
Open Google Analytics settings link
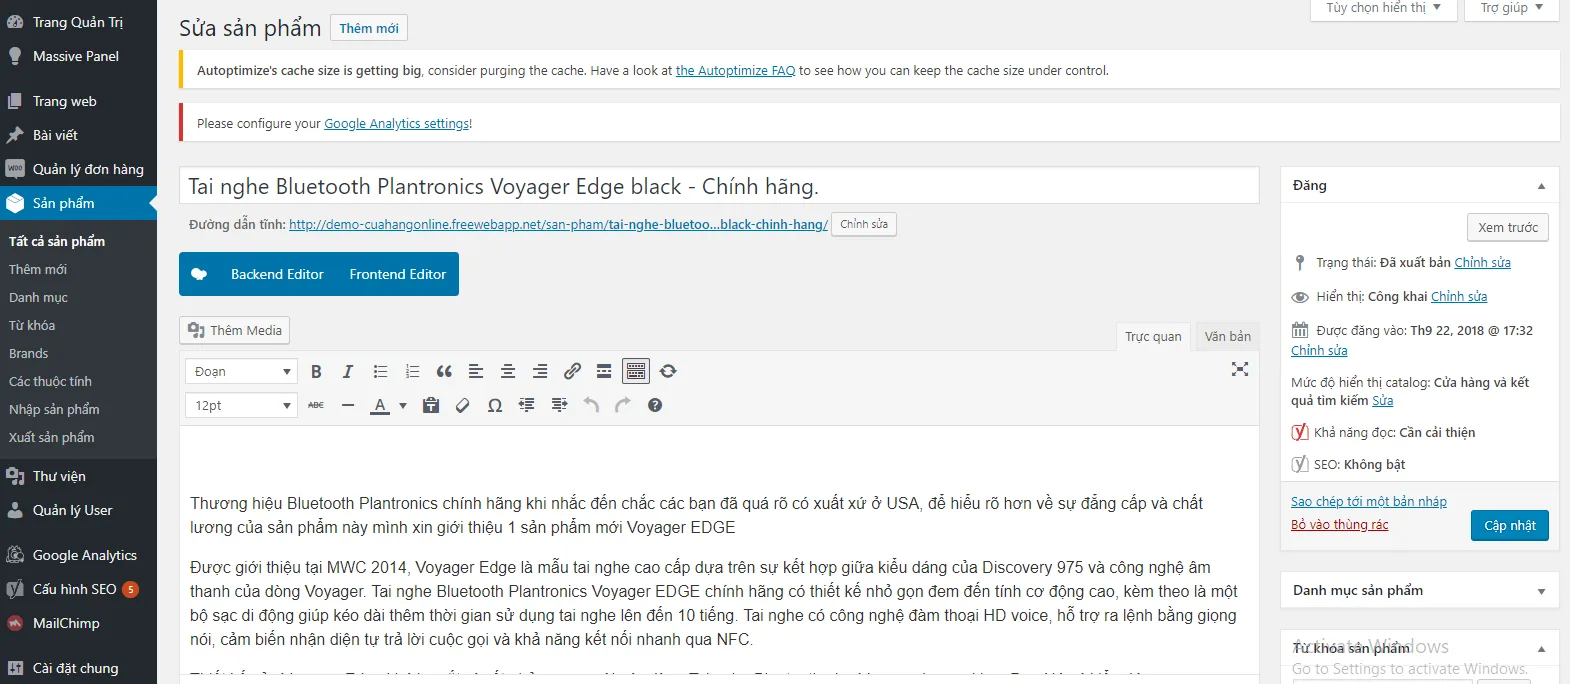click(396, 123)
